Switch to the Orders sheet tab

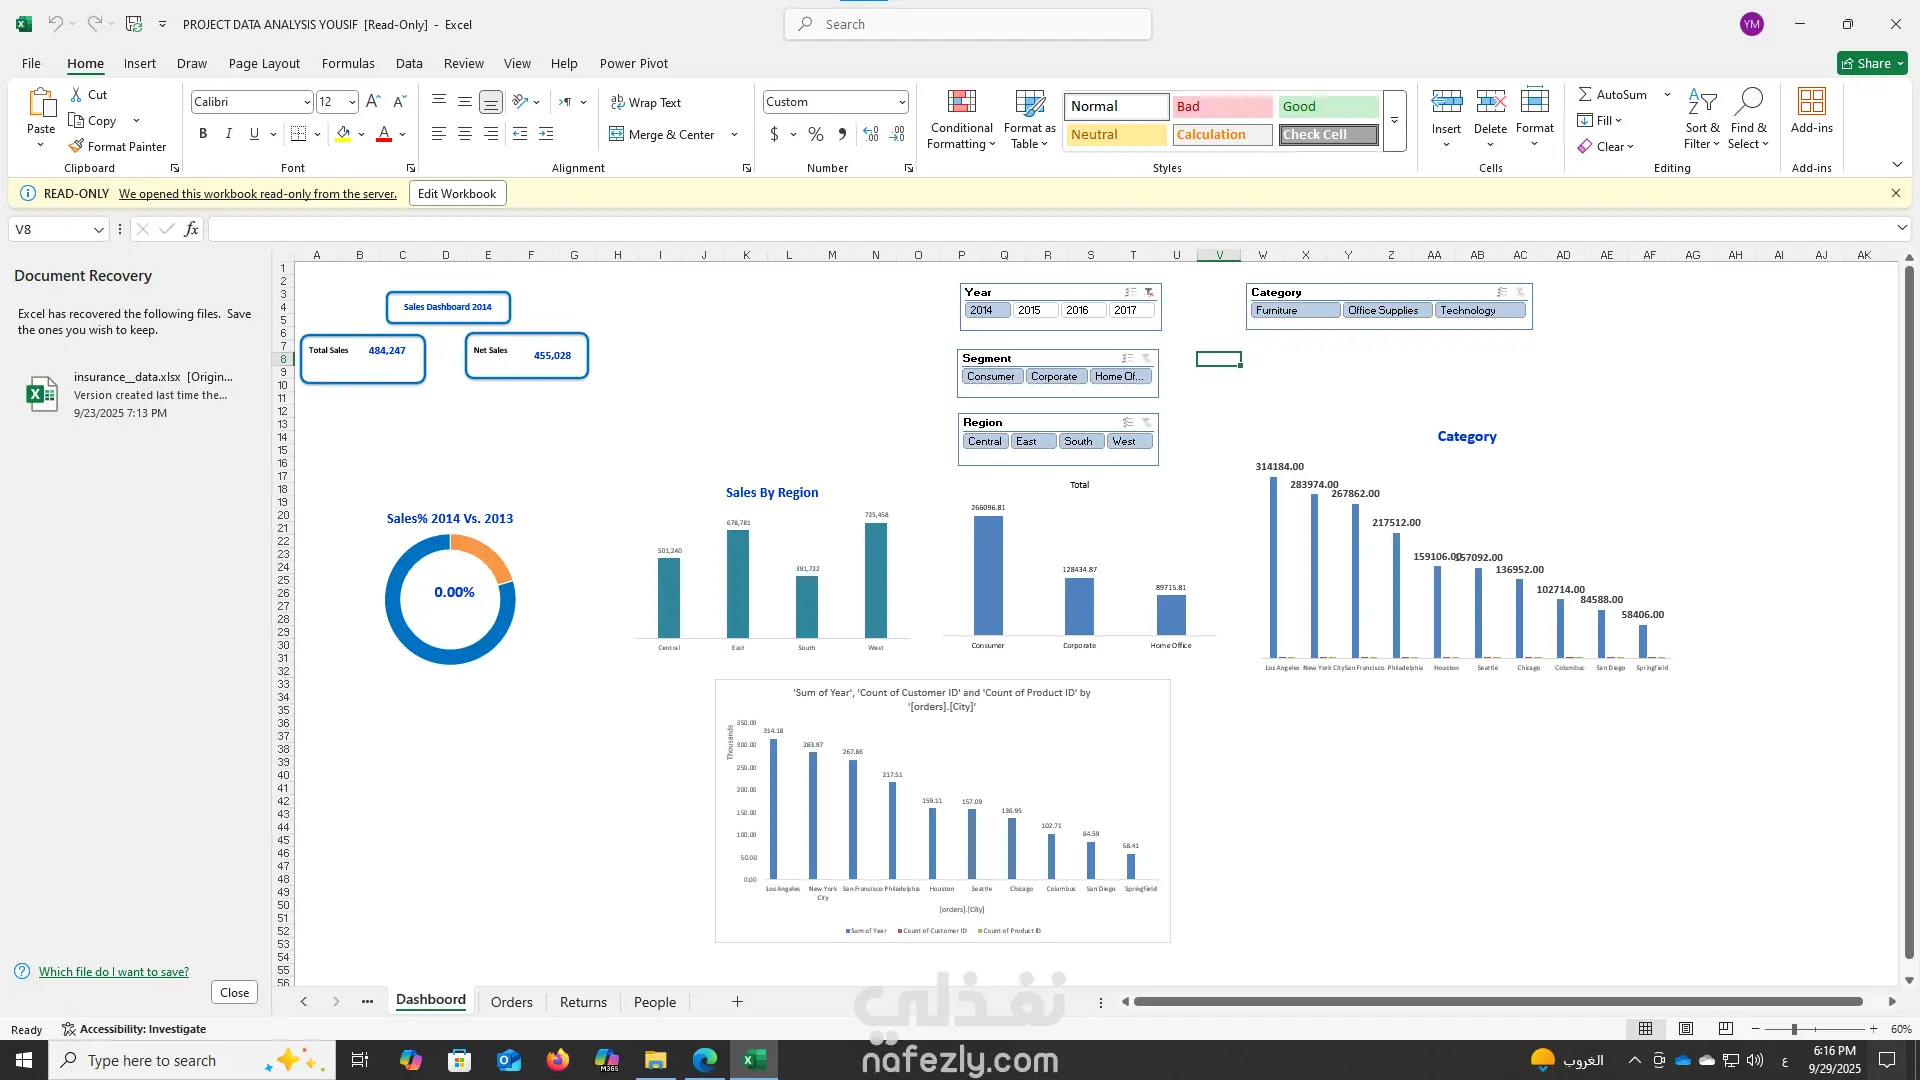[x=511, y=1002]
